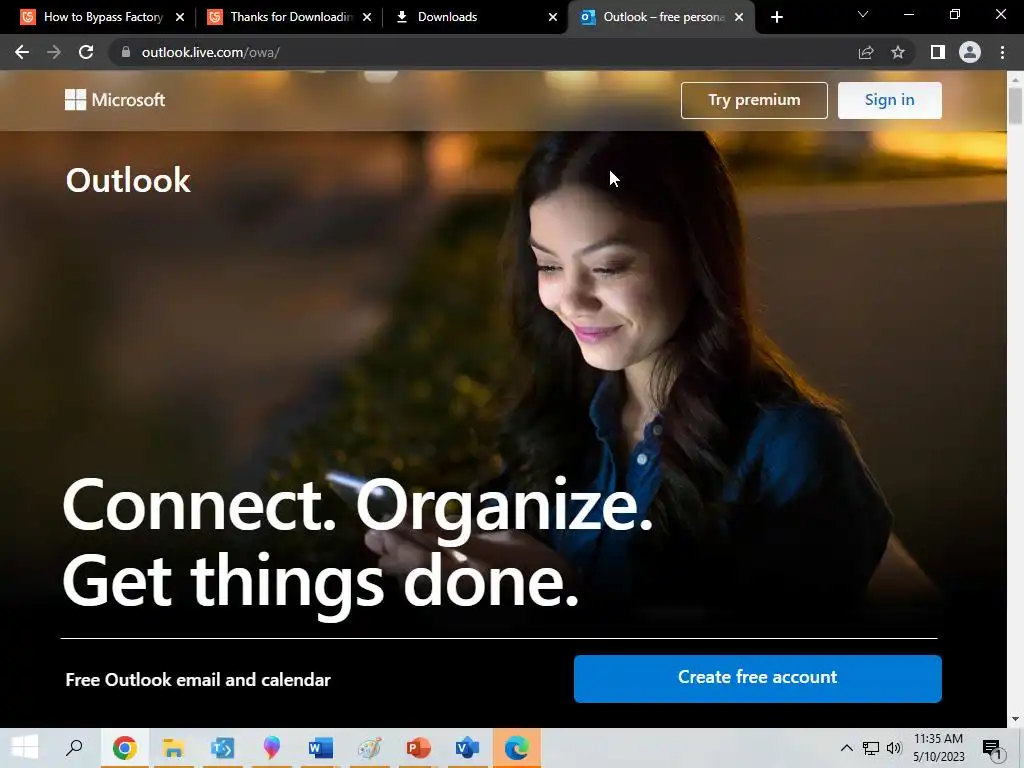Click the Outlook heading text

(x=128, y=180)
